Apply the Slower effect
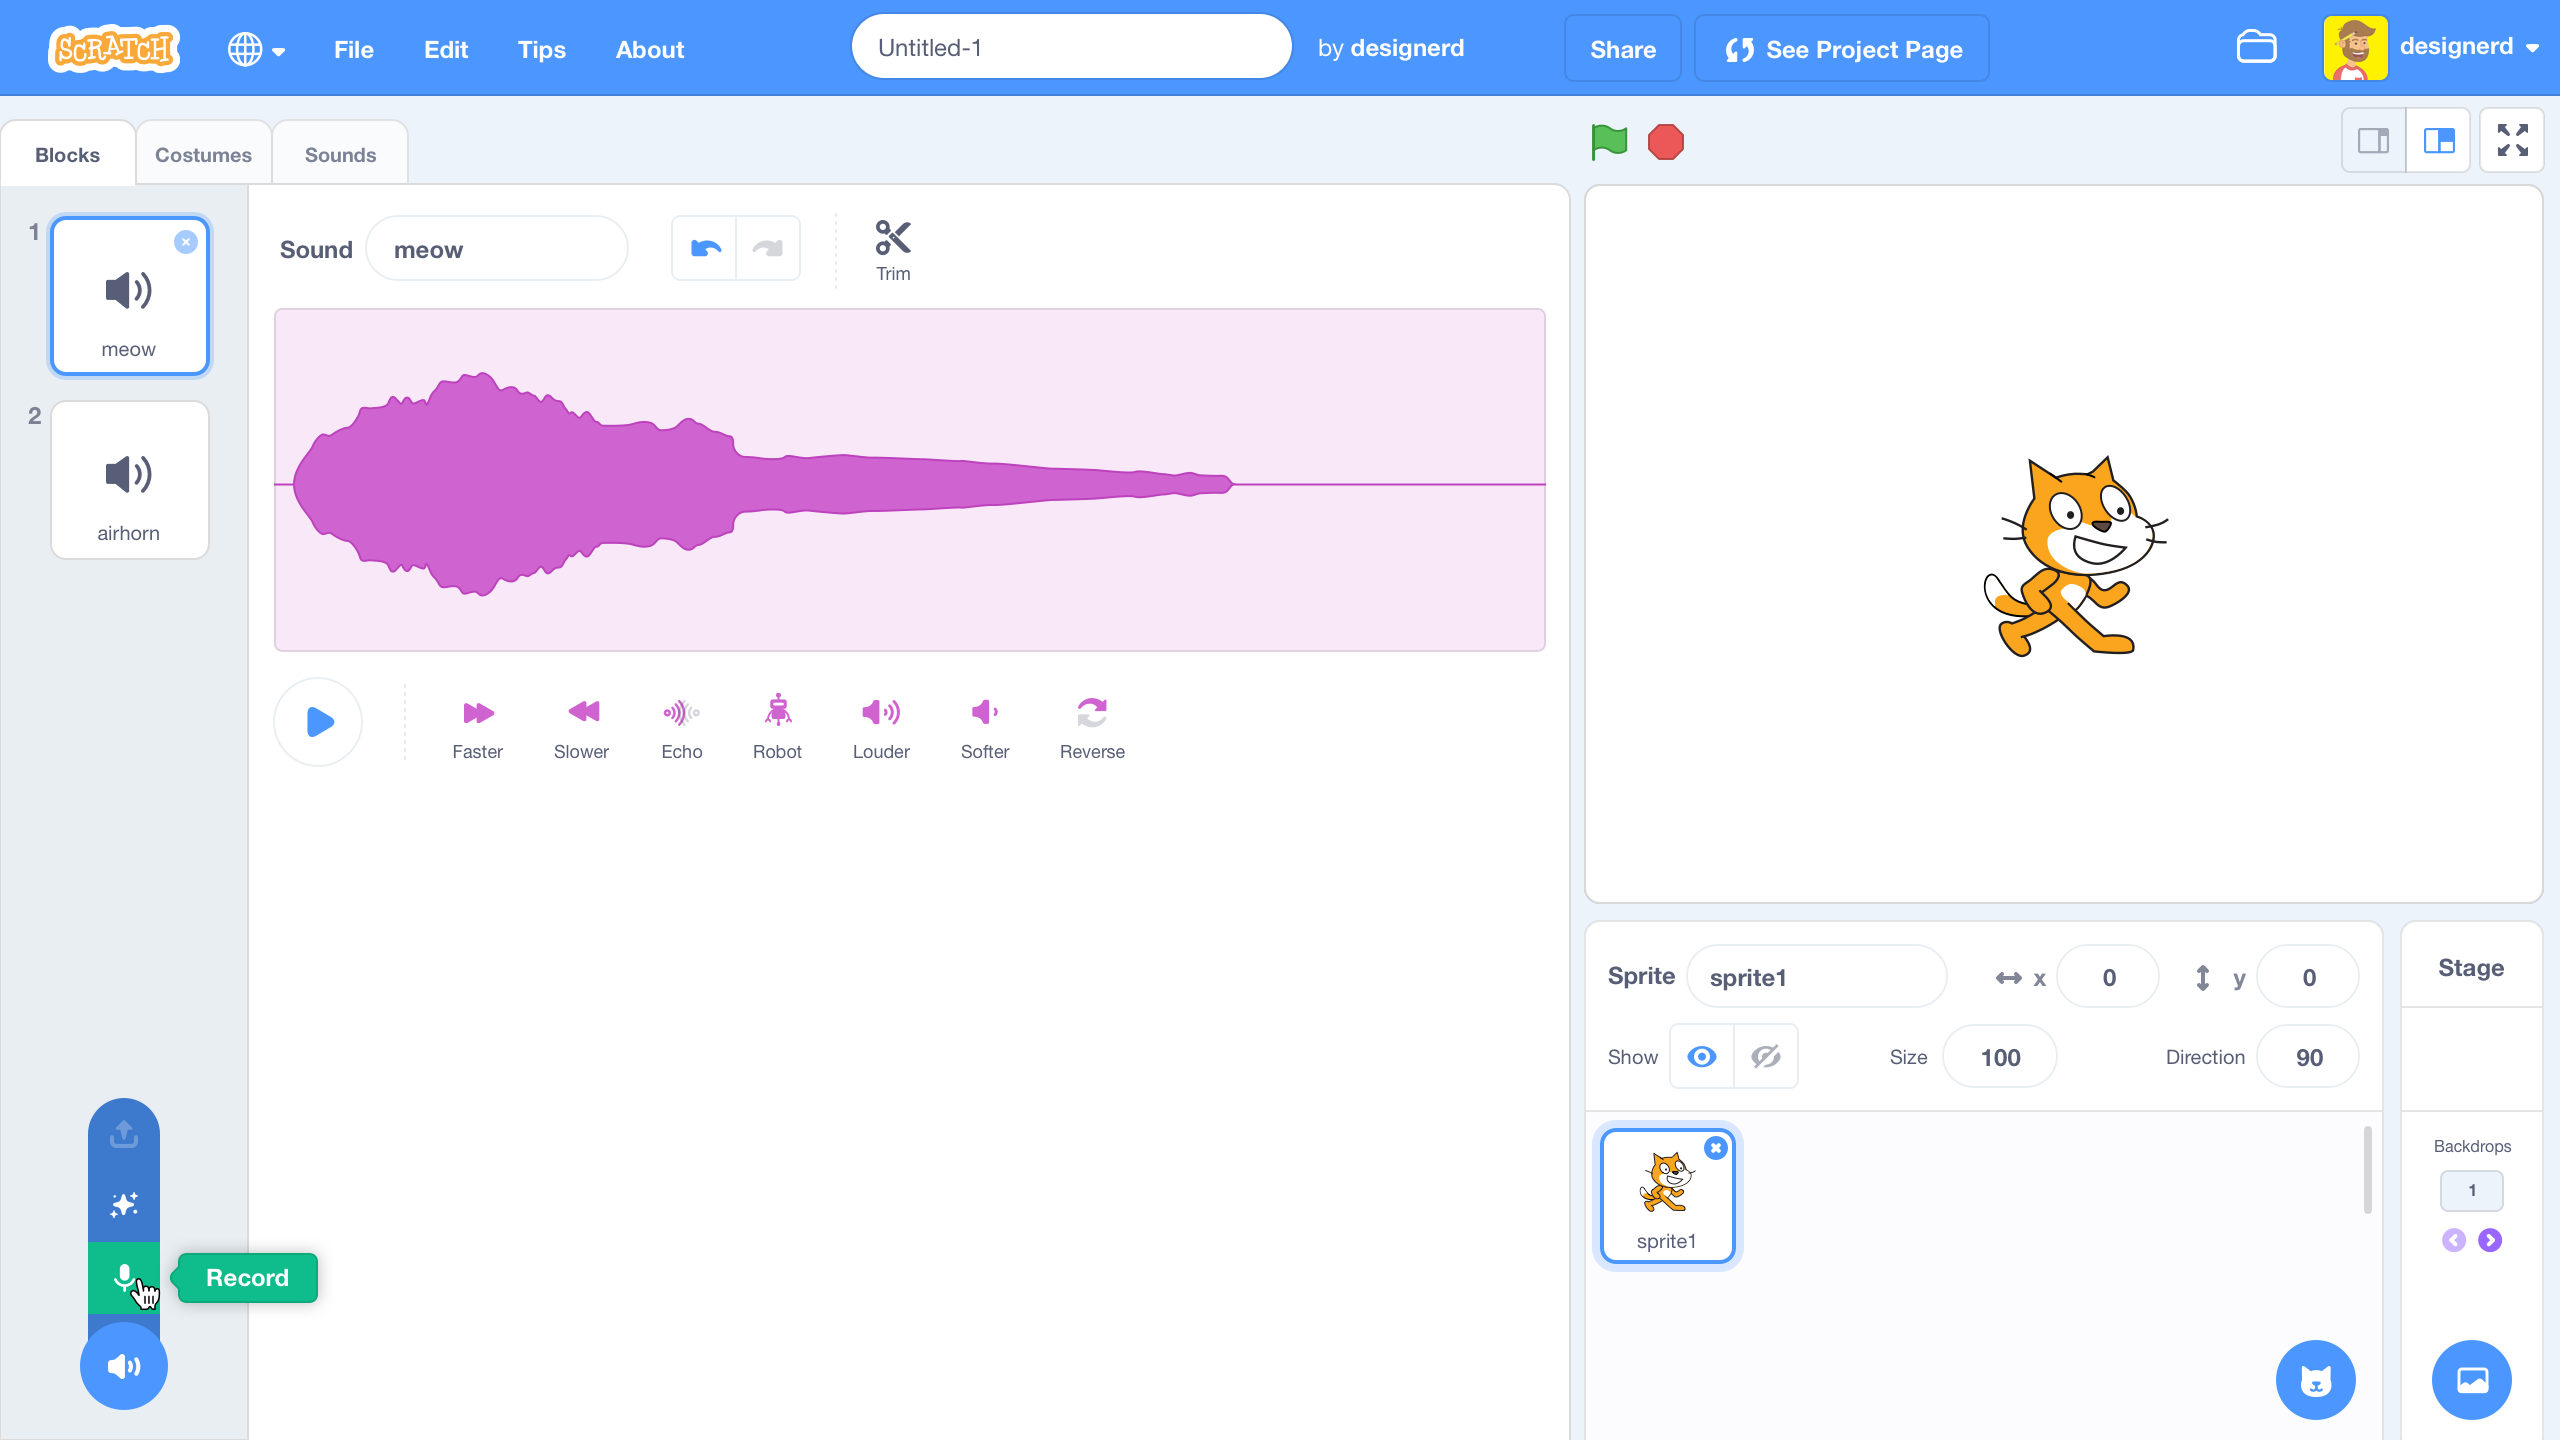The width and height of the screenshot is (2560, 1440). pyautogui.click(x=581, y=728)
